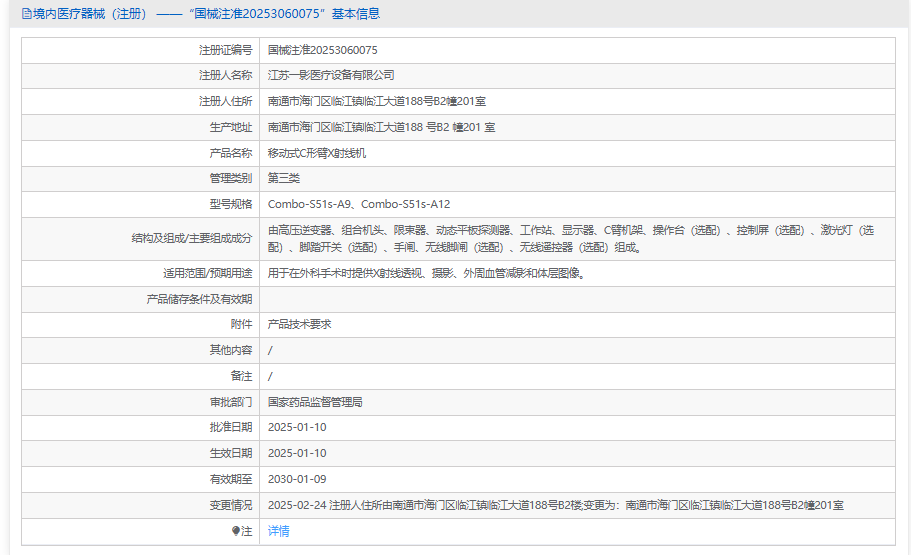Click registrant name 江苏一影医疗设备有限公司
Screen dimensions: 911x555
pos(331,75)
